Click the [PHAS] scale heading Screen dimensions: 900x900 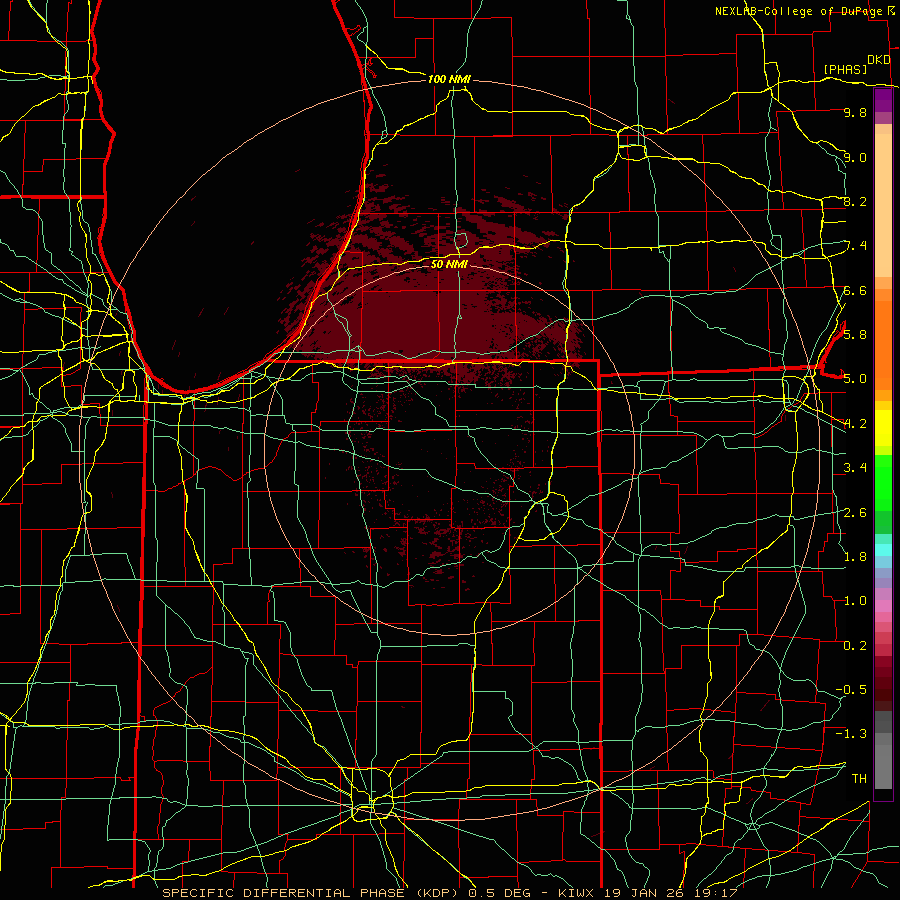tap(845, 69)
